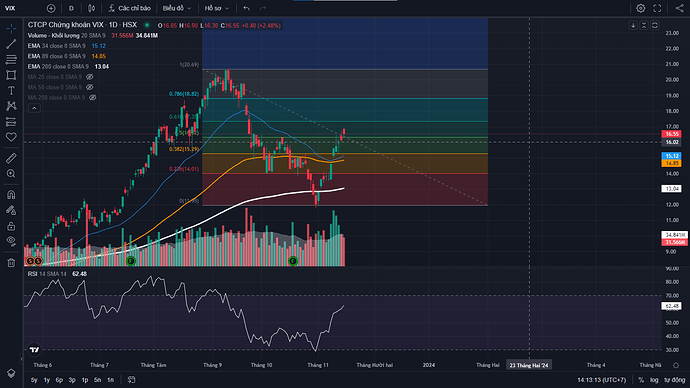690x388 pixels.
Task: Select the 3p time range
Action: coord(72,380)
